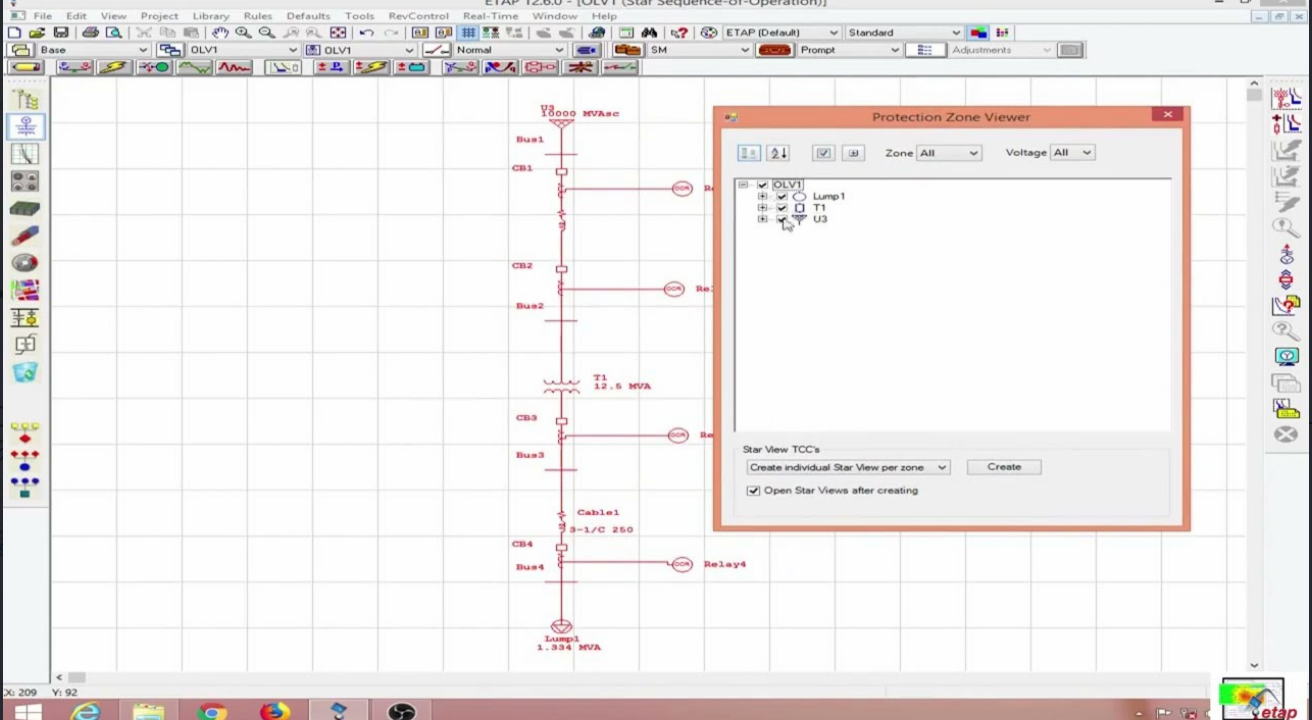The image size is (1312, 720).
Task: Select the Lump1 load symbol on the diagram
Action: [x=562, y=627]
